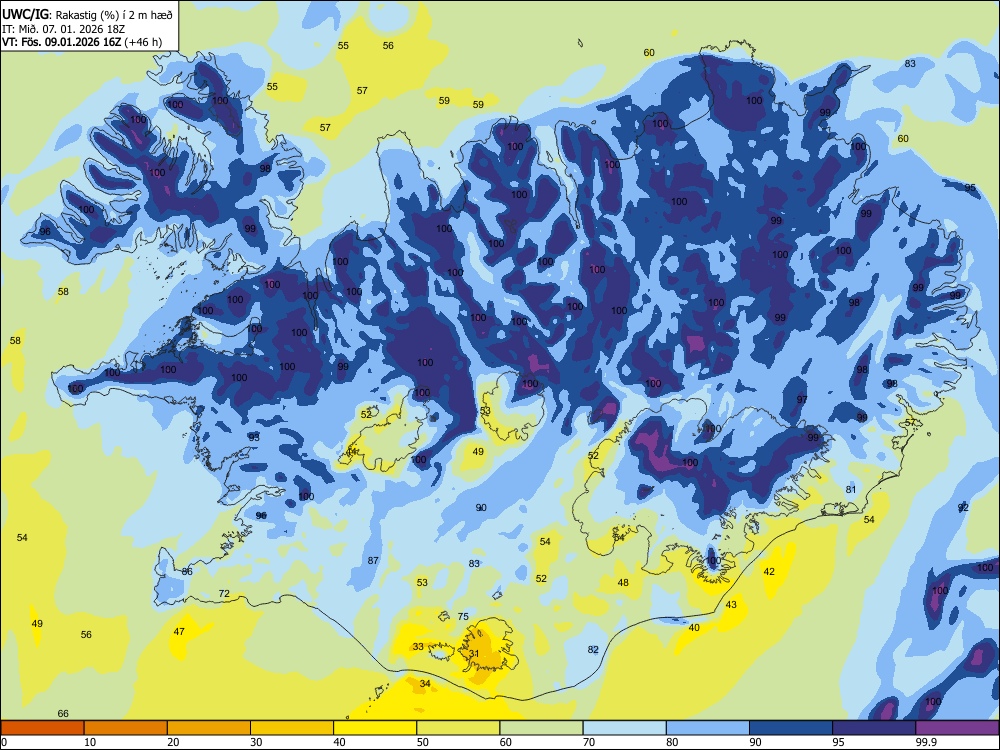The width and height of the screenshot is (1000, 750).
Task: Click the legend tick label "99.9"
Action: click(926, 742)
